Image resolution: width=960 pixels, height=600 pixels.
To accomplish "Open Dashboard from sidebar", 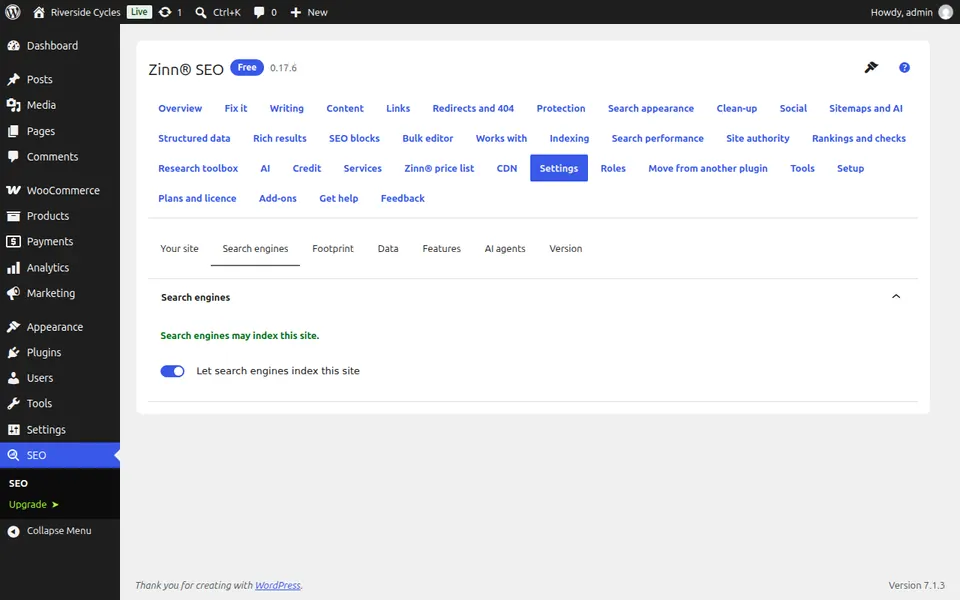I will tap(60, 46).
